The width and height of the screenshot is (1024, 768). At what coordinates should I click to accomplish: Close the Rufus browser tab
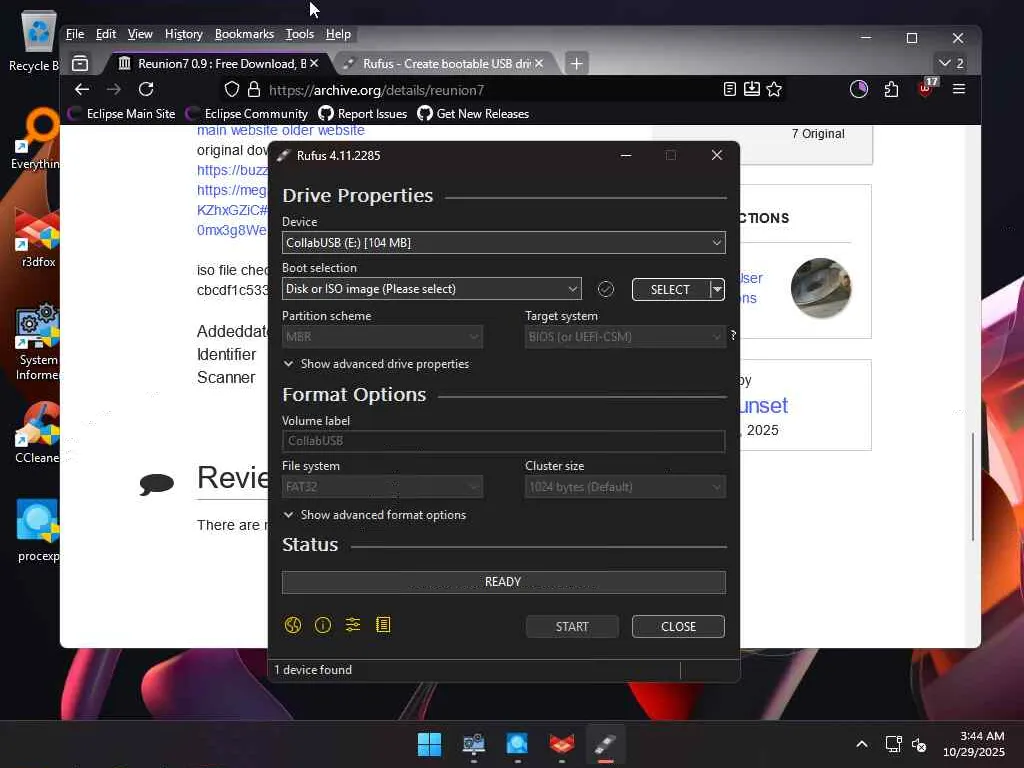click(x=539, y=63)
